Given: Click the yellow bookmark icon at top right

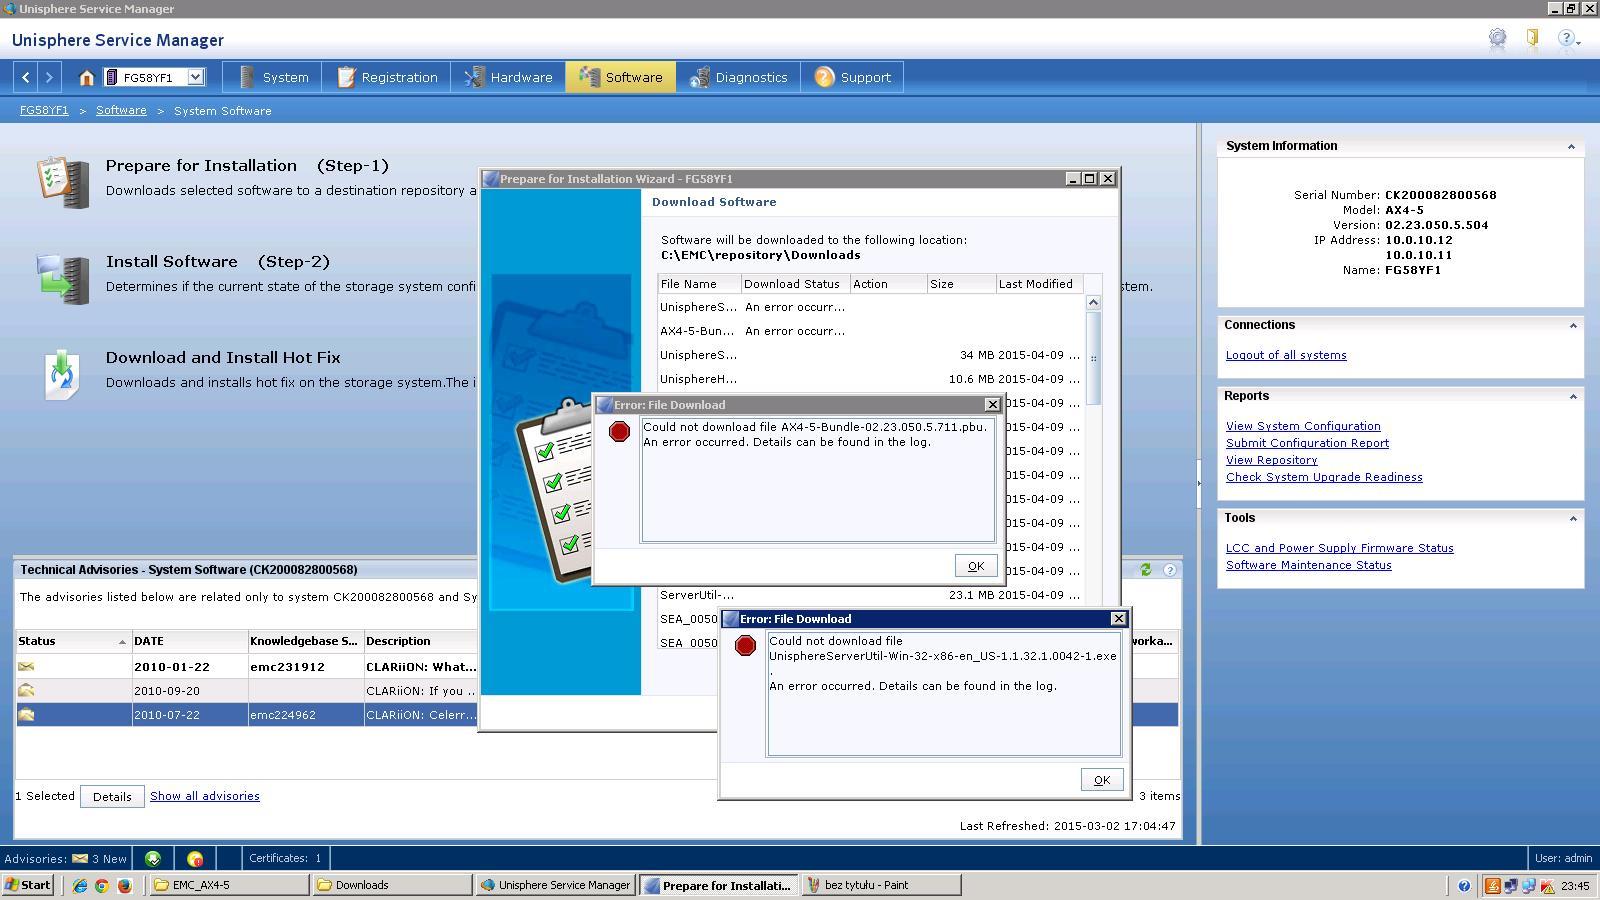Looking at the screenshot, I should click(x=1532, y=38).
